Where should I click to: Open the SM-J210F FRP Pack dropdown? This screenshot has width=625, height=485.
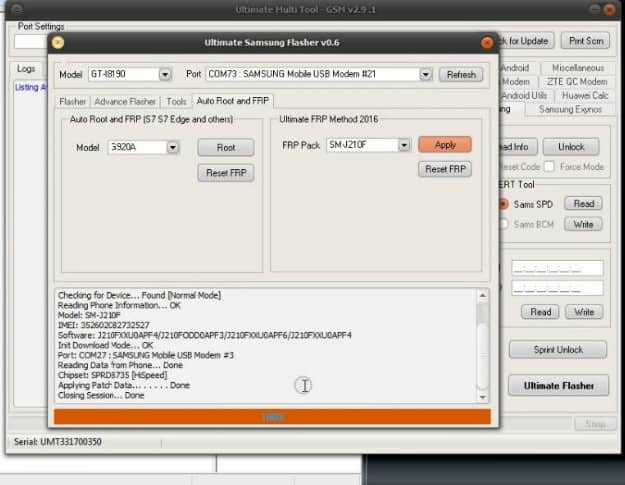[404, 145]
